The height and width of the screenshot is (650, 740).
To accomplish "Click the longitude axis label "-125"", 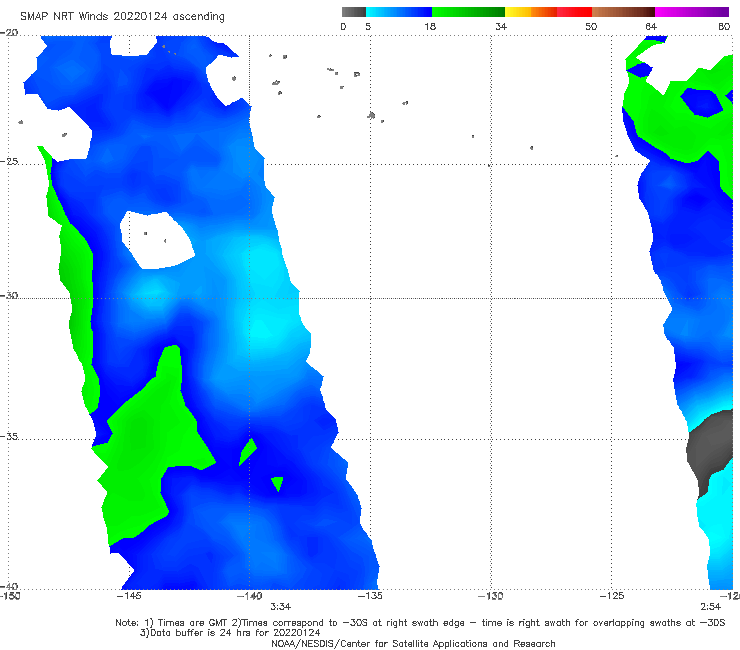I will [x=612, y=596].
